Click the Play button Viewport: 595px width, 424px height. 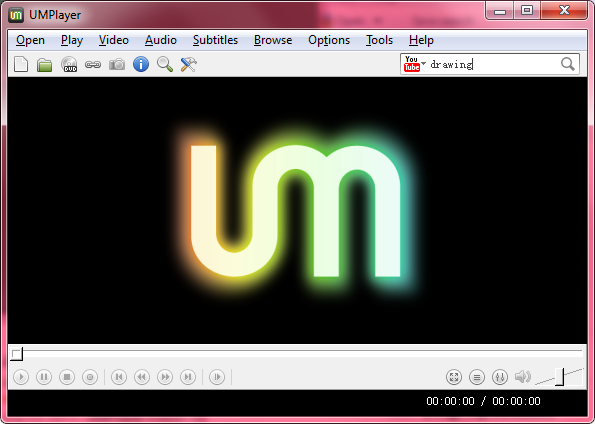click(x=21, y=377)
